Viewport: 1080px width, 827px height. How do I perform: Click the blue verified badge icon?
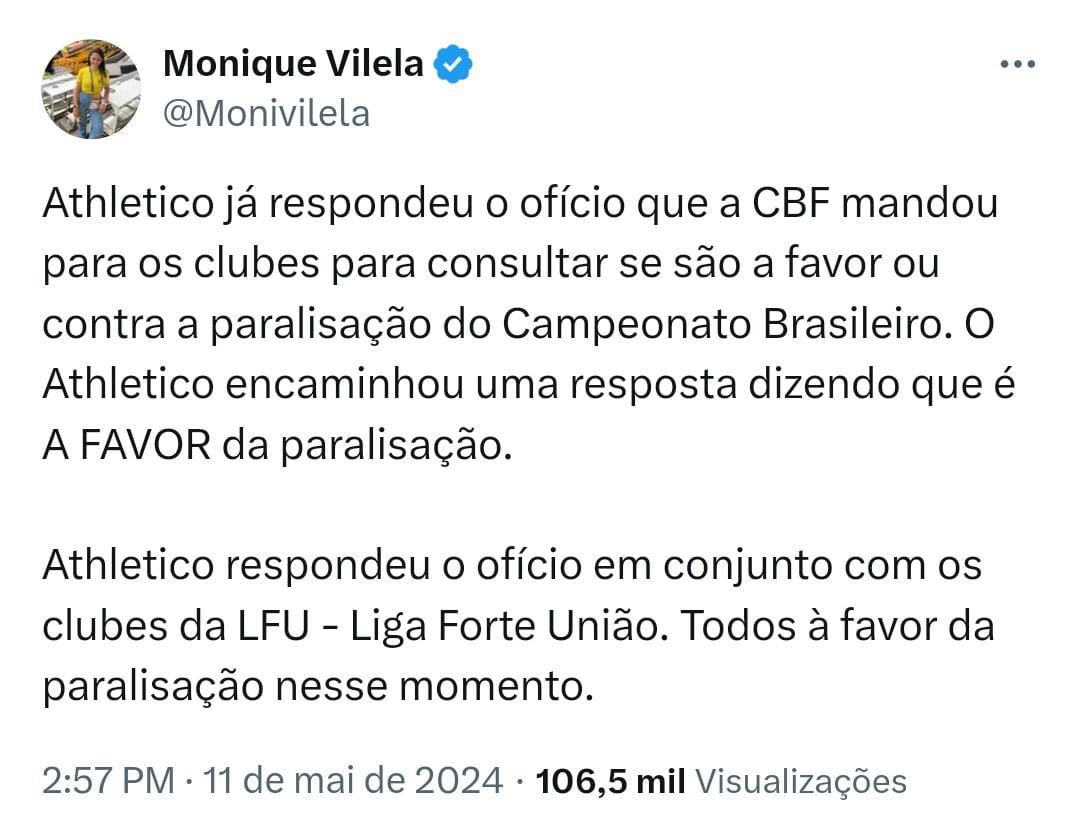click(453, 64)
